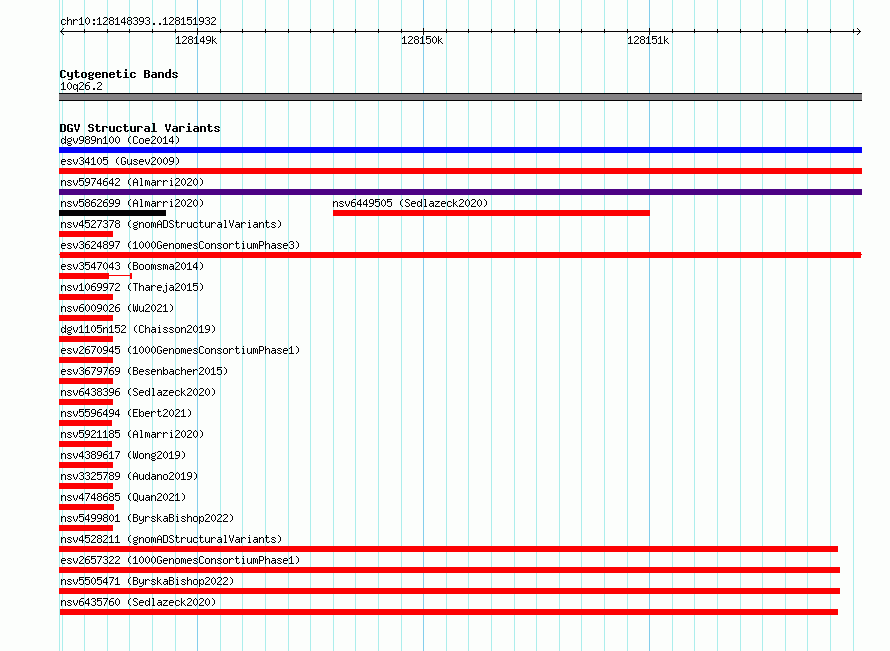Open variant dgv1105n152 (Chaisson2019) label

[x=138, y=329]
